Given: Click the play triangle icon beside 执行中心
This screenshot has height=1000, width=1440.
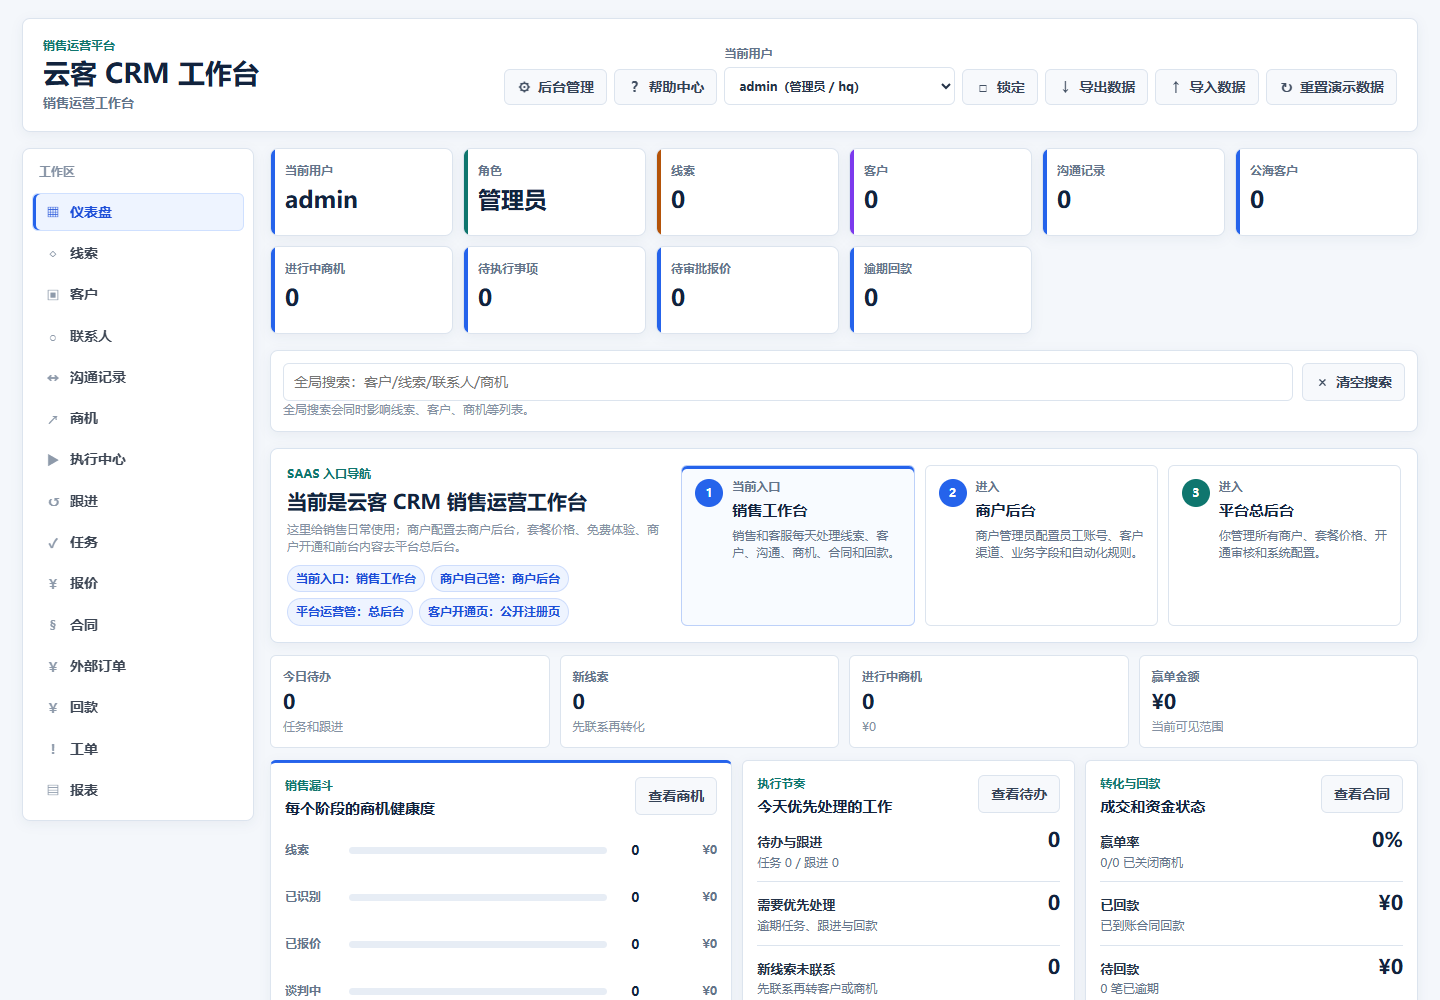Looking at the screenshot, I should 53,460.
